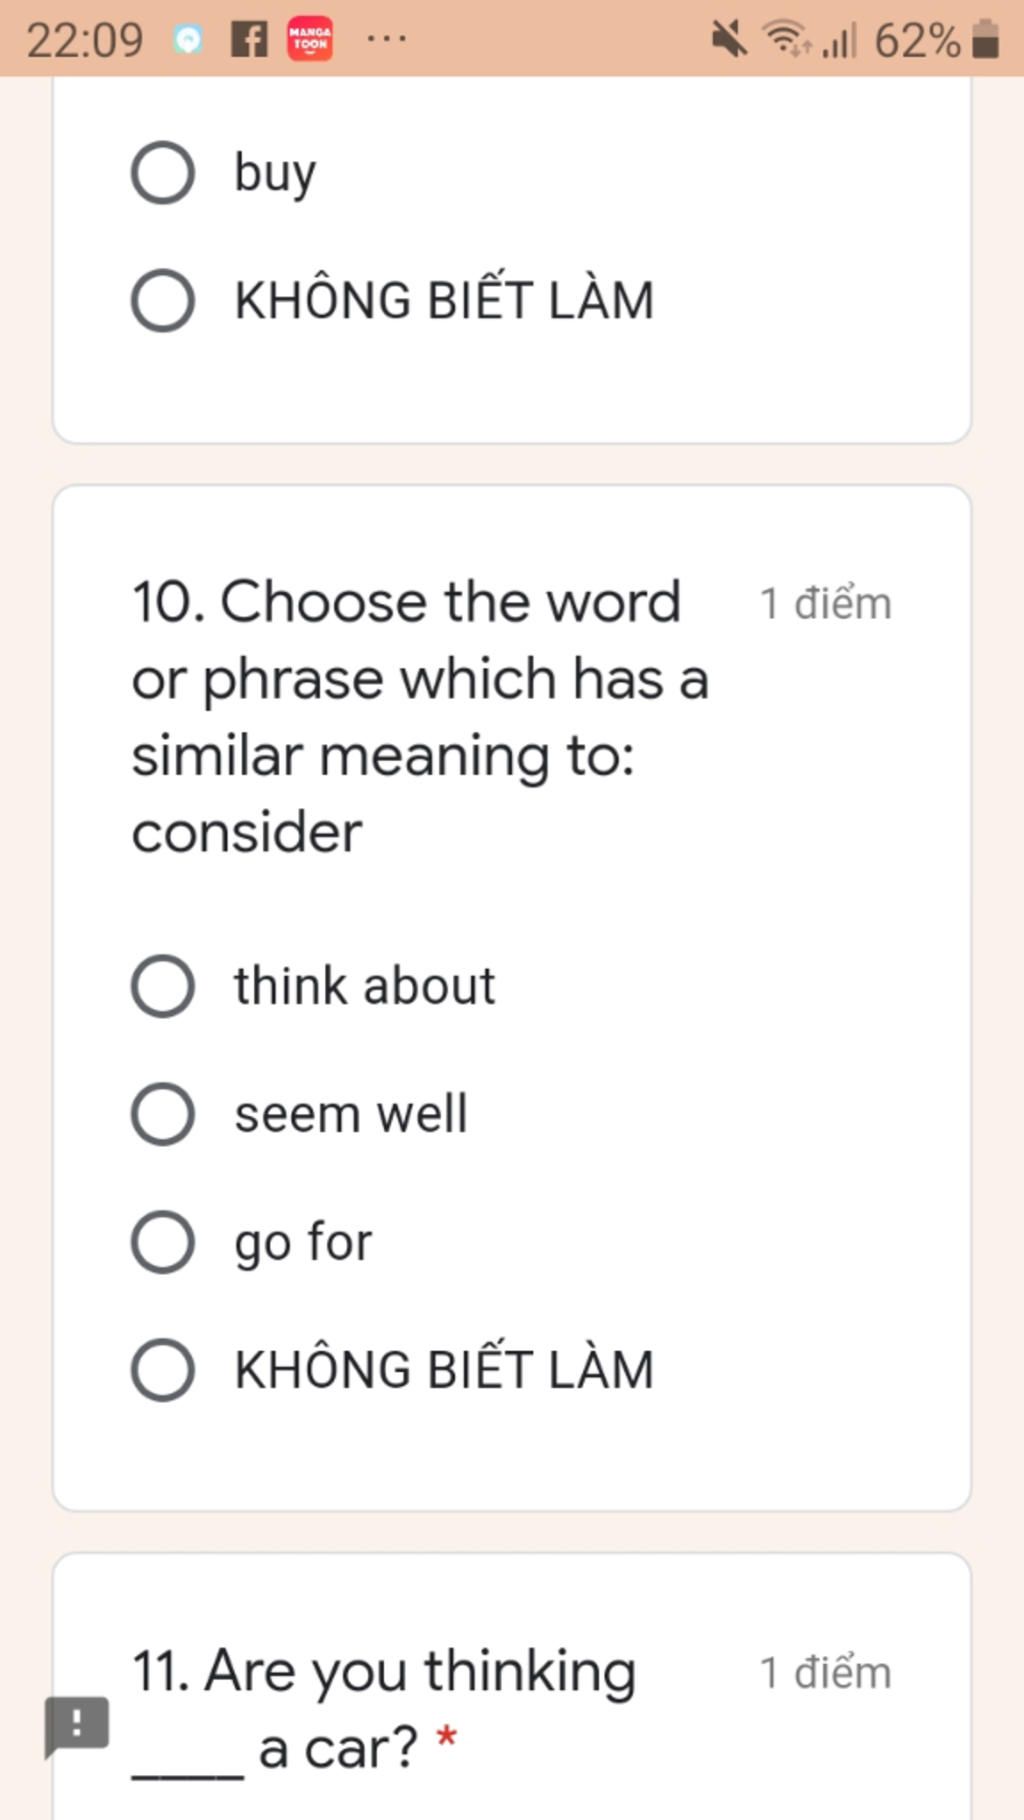This screenshot has height=1820, width=1024.
Task: Tap the 62% battery percentage text
Action: point(917,41)
